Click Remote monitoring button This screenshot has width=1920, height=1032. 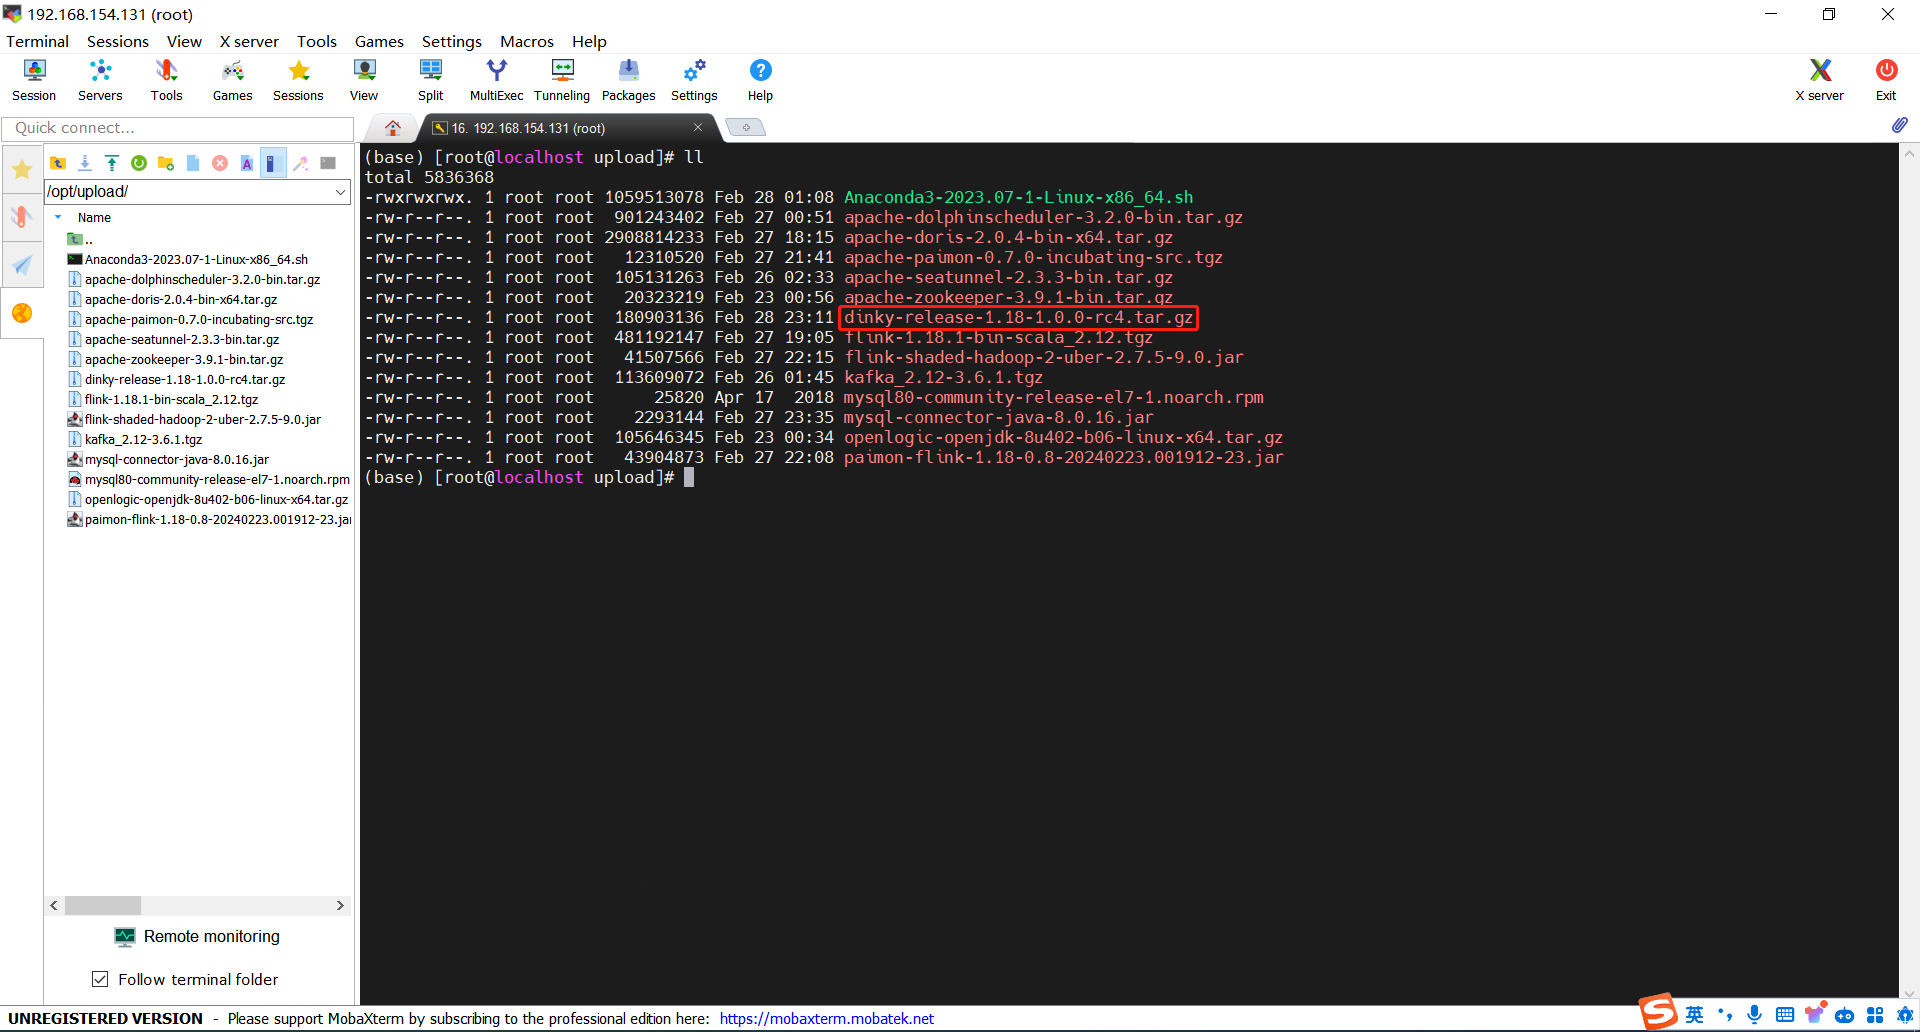coord(197,936)
